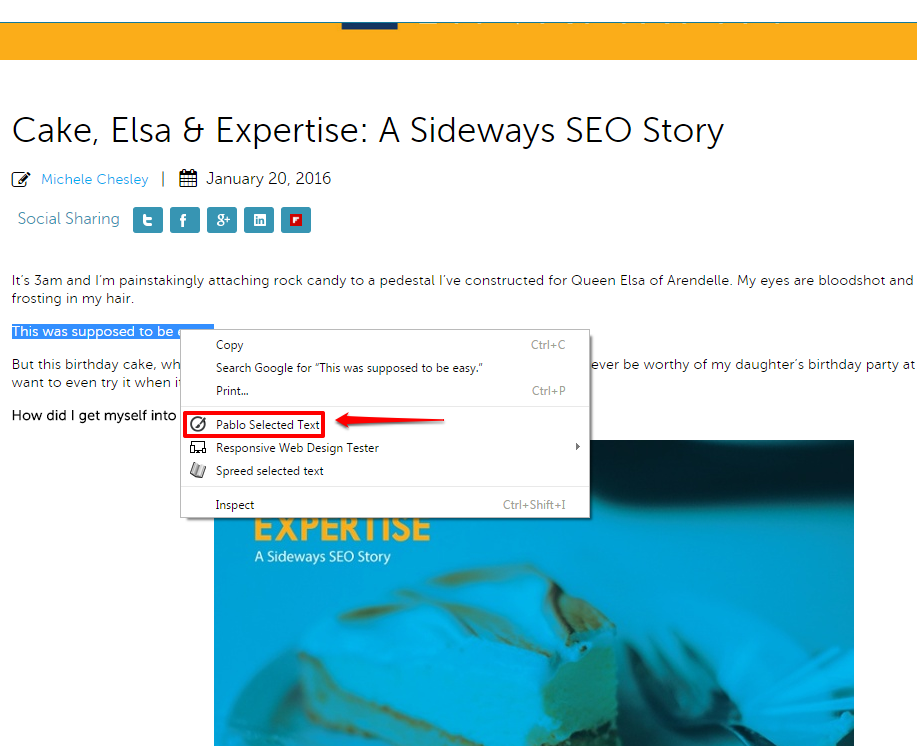This screenshot has width=917, height=746.
Task: Open the Michele Chesley author link
Action: point(94,180)
